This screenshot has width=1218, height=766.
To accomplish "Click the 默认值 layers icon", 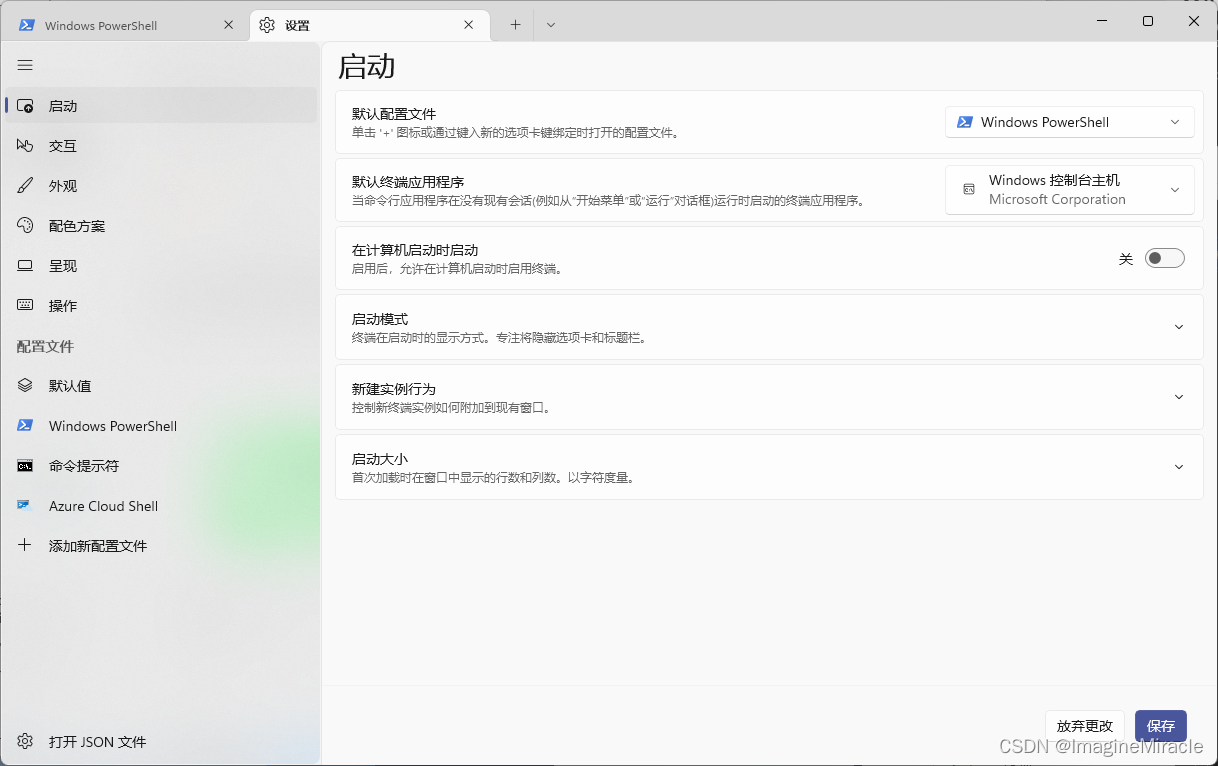I will 25,386.
